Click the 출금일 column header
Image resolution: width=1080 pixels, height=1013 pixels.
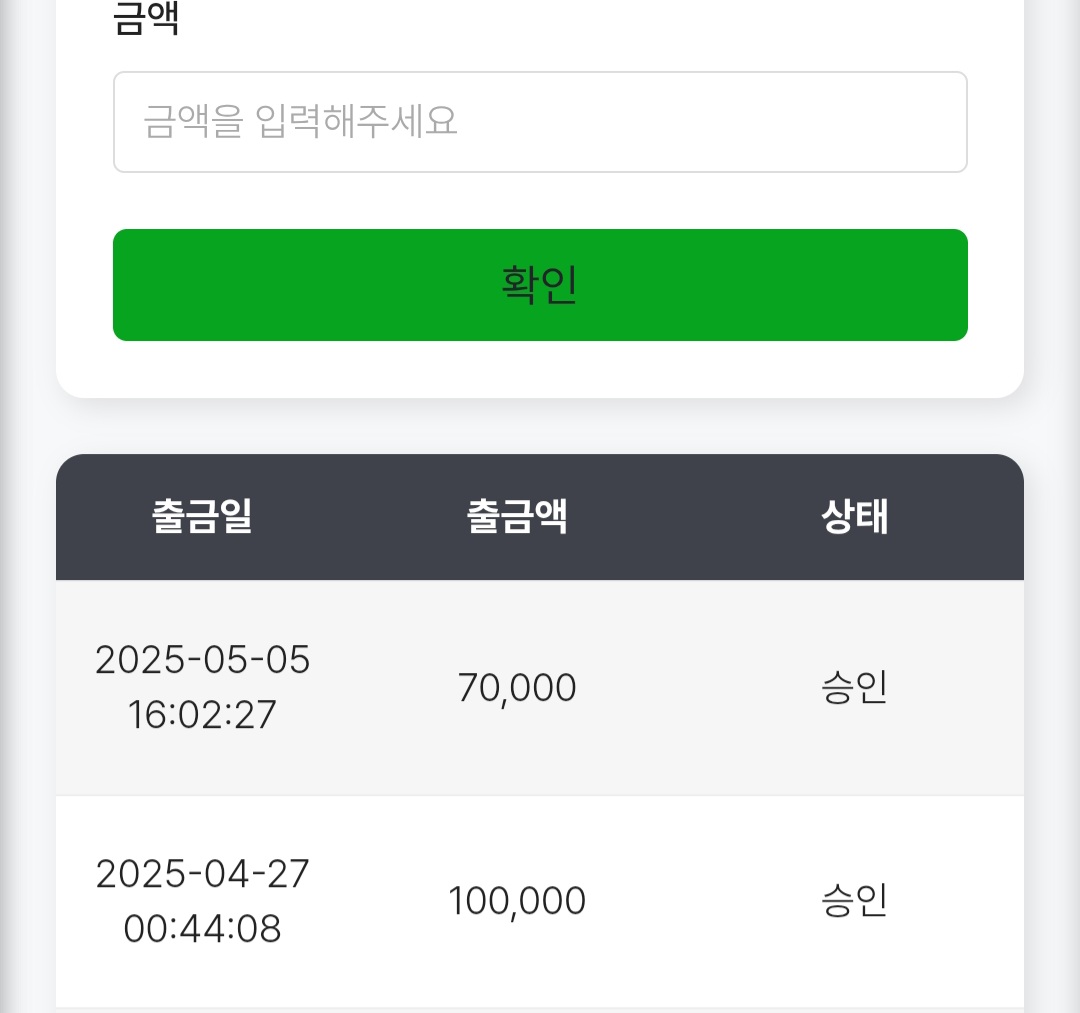coord(202,517)
